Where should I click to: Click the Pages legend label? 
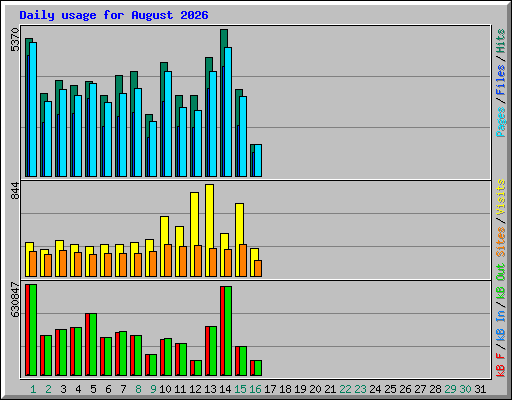pos(500,122)
